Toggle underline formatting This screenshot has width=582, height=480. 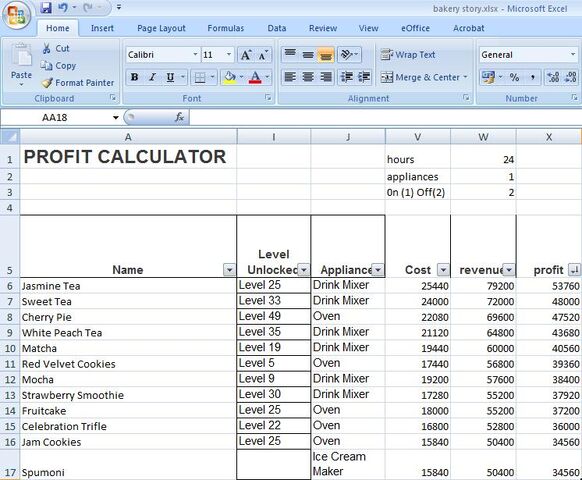170,77
